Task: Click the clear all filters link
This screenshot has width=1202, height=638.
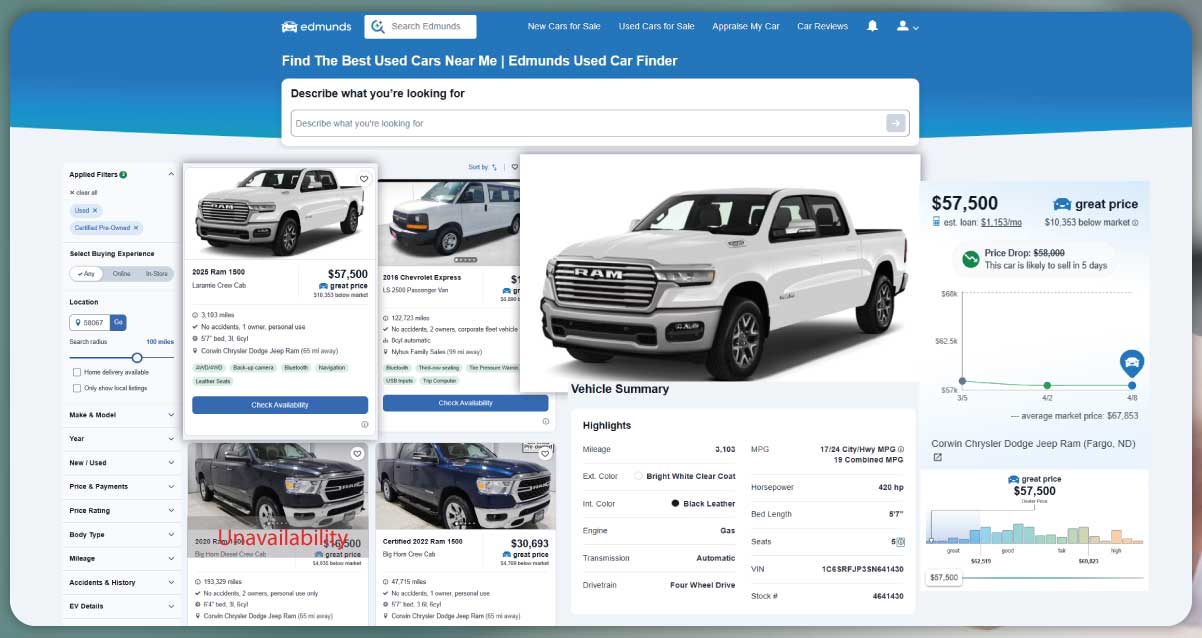Action: point(83,193)
